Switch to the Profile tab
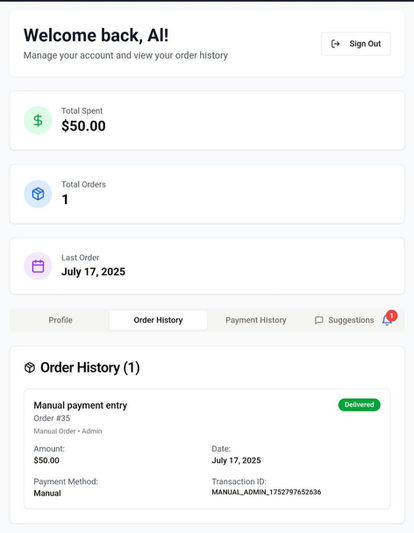This screenshot has width=414, height=533. pos(61,320)
